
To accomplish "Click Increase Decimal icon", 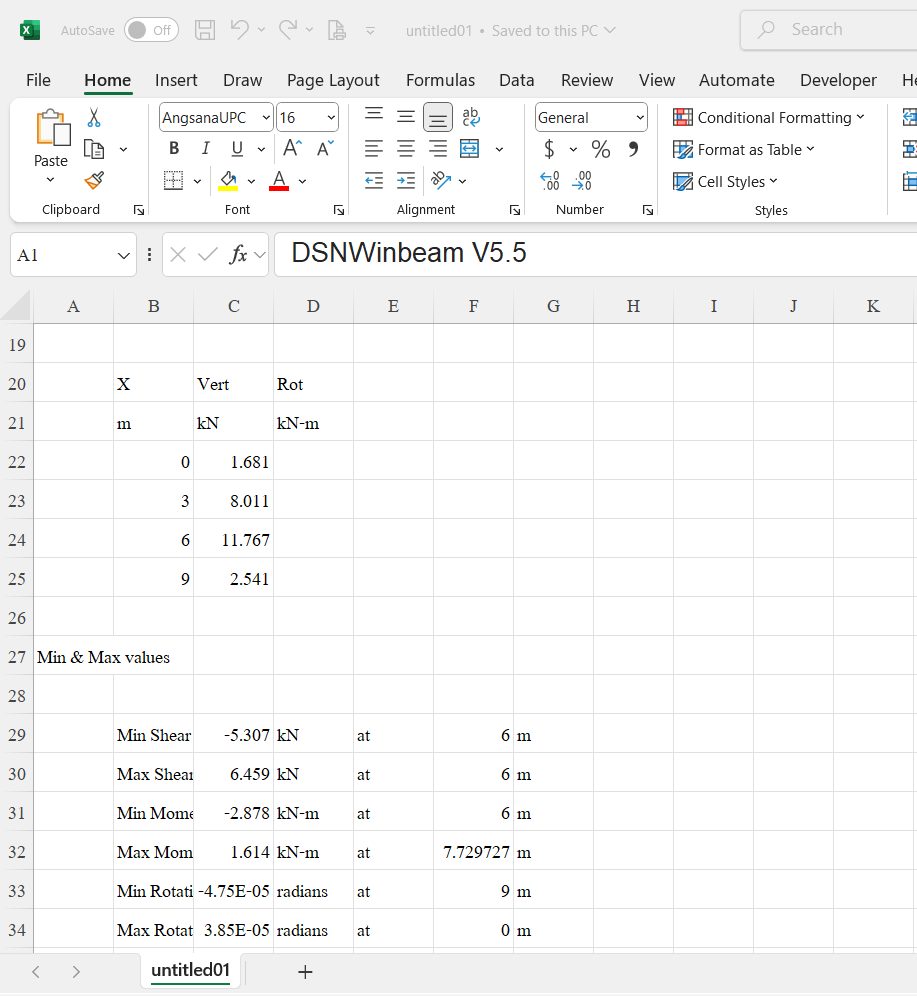I will click(549, 181).
